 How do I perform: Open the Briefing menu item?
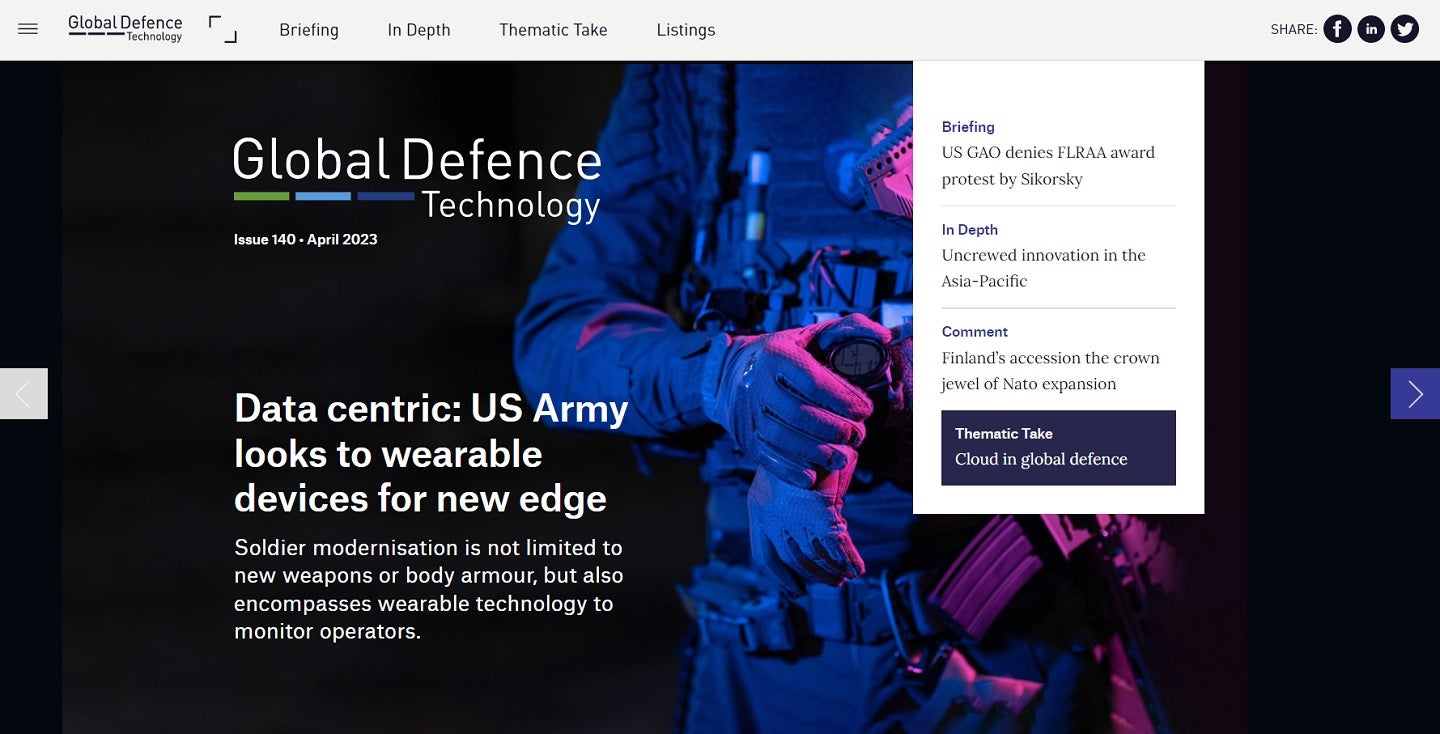(309, 30)
